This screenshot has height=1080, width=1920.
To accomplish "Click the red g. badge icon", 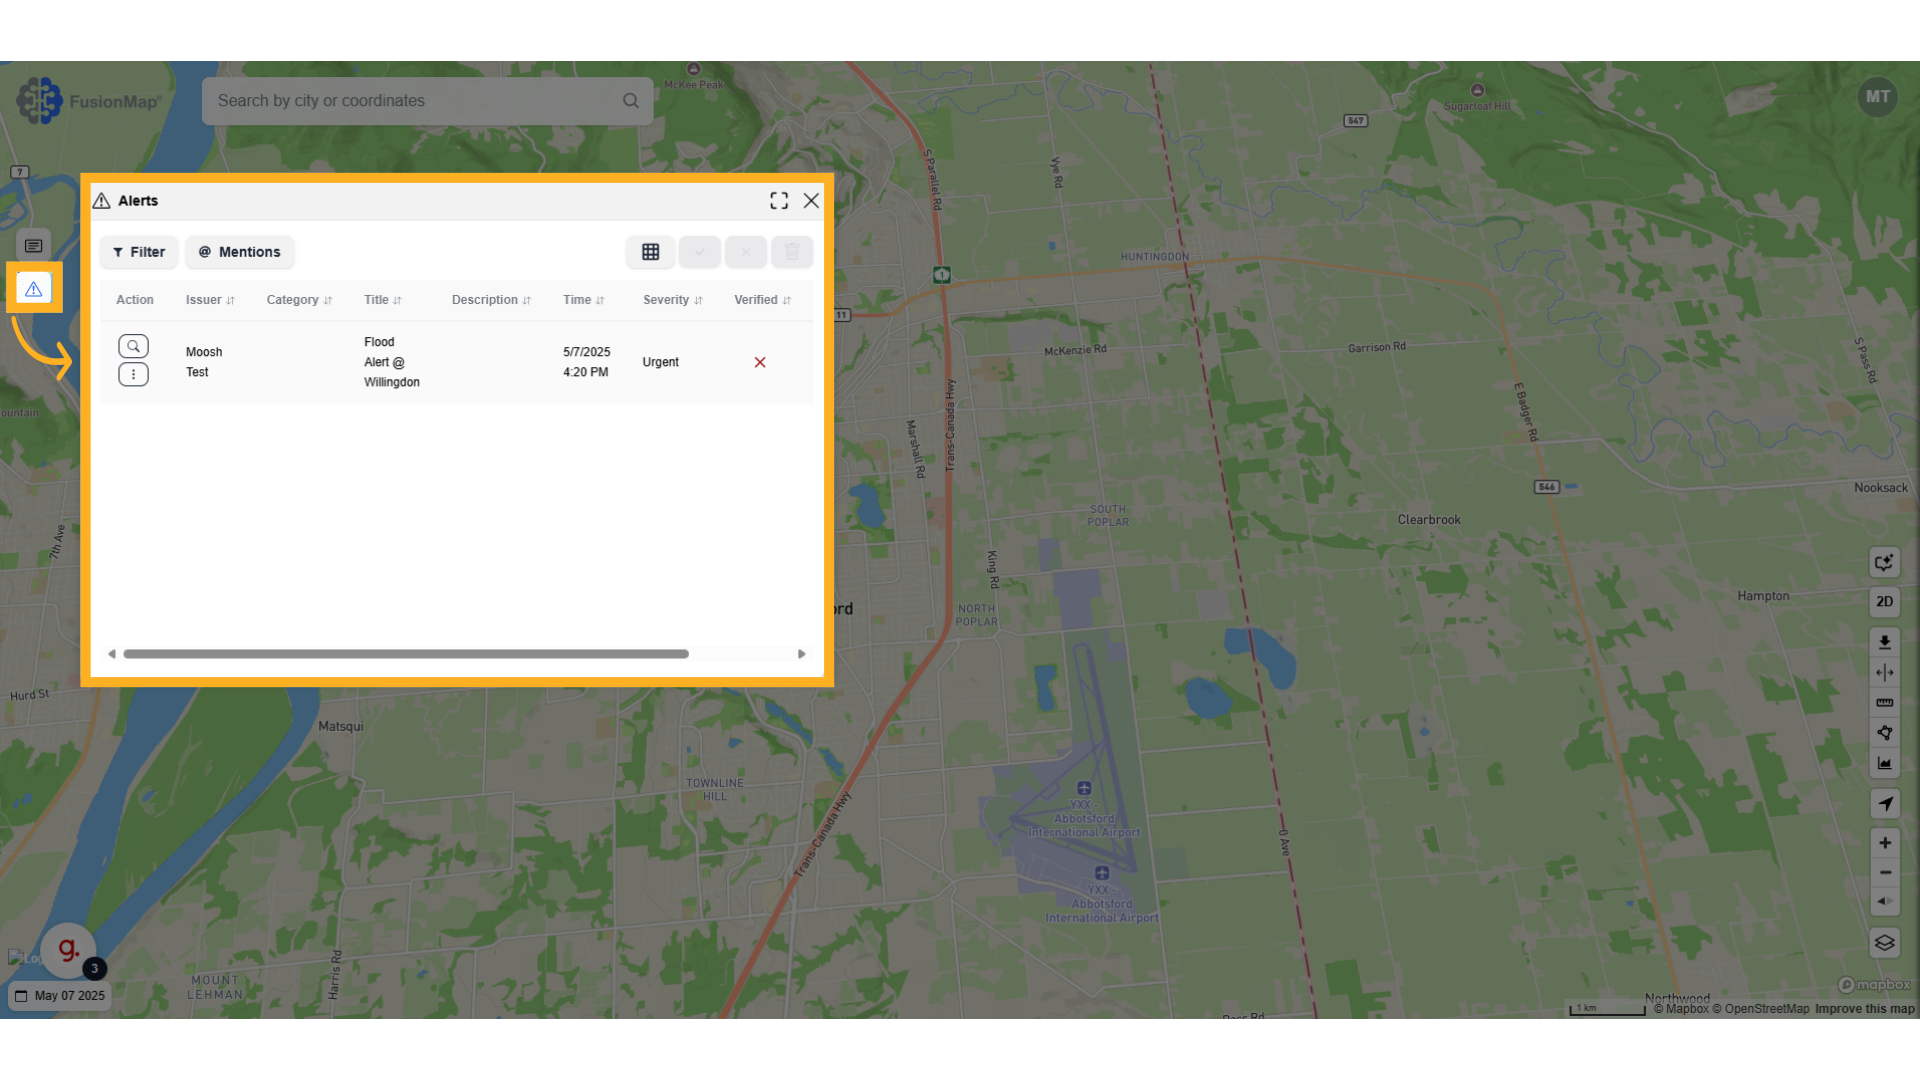I will click(68, 950).
